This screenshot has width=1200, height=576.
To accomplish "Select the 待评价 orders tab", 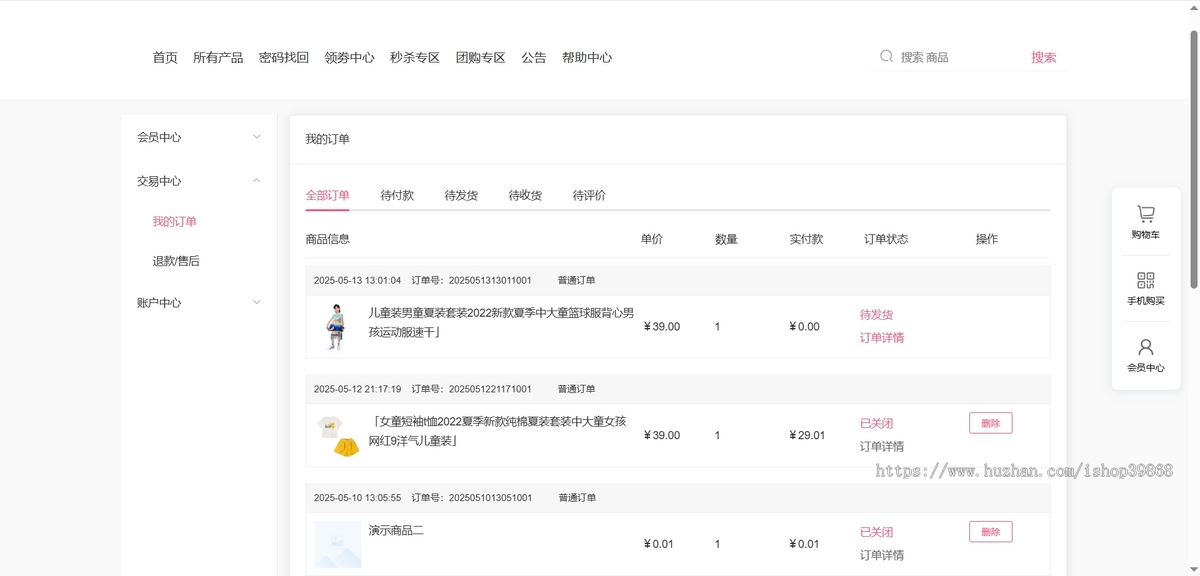I will coord(589,195).
